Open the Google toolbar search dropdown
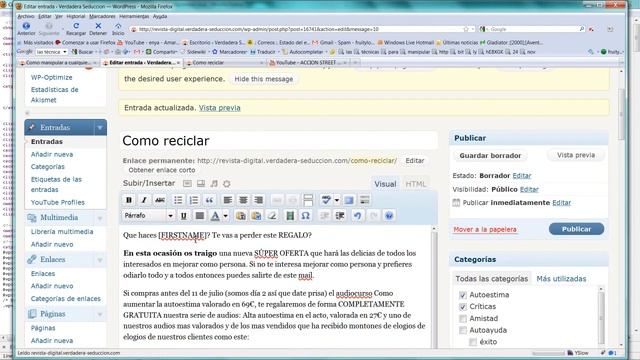 point(64,52)
